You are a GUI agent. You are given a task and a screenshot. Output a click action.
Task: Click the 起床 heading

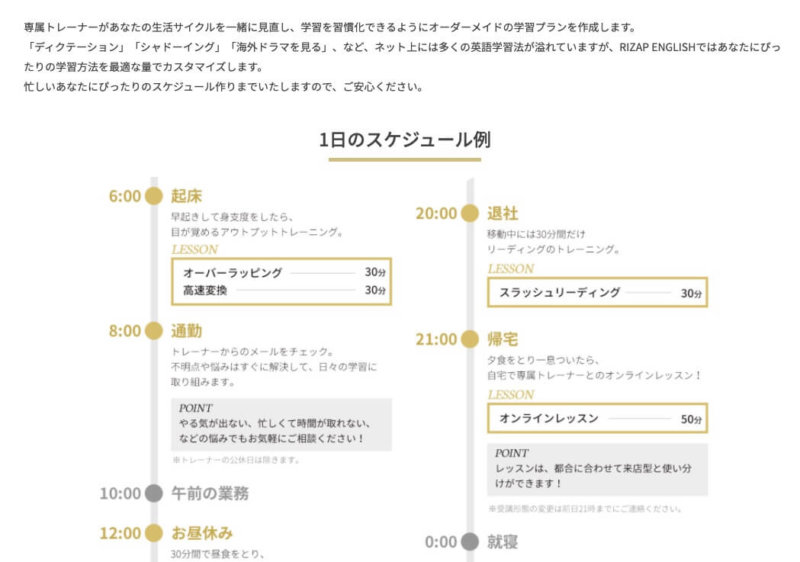tap(186, 196)
